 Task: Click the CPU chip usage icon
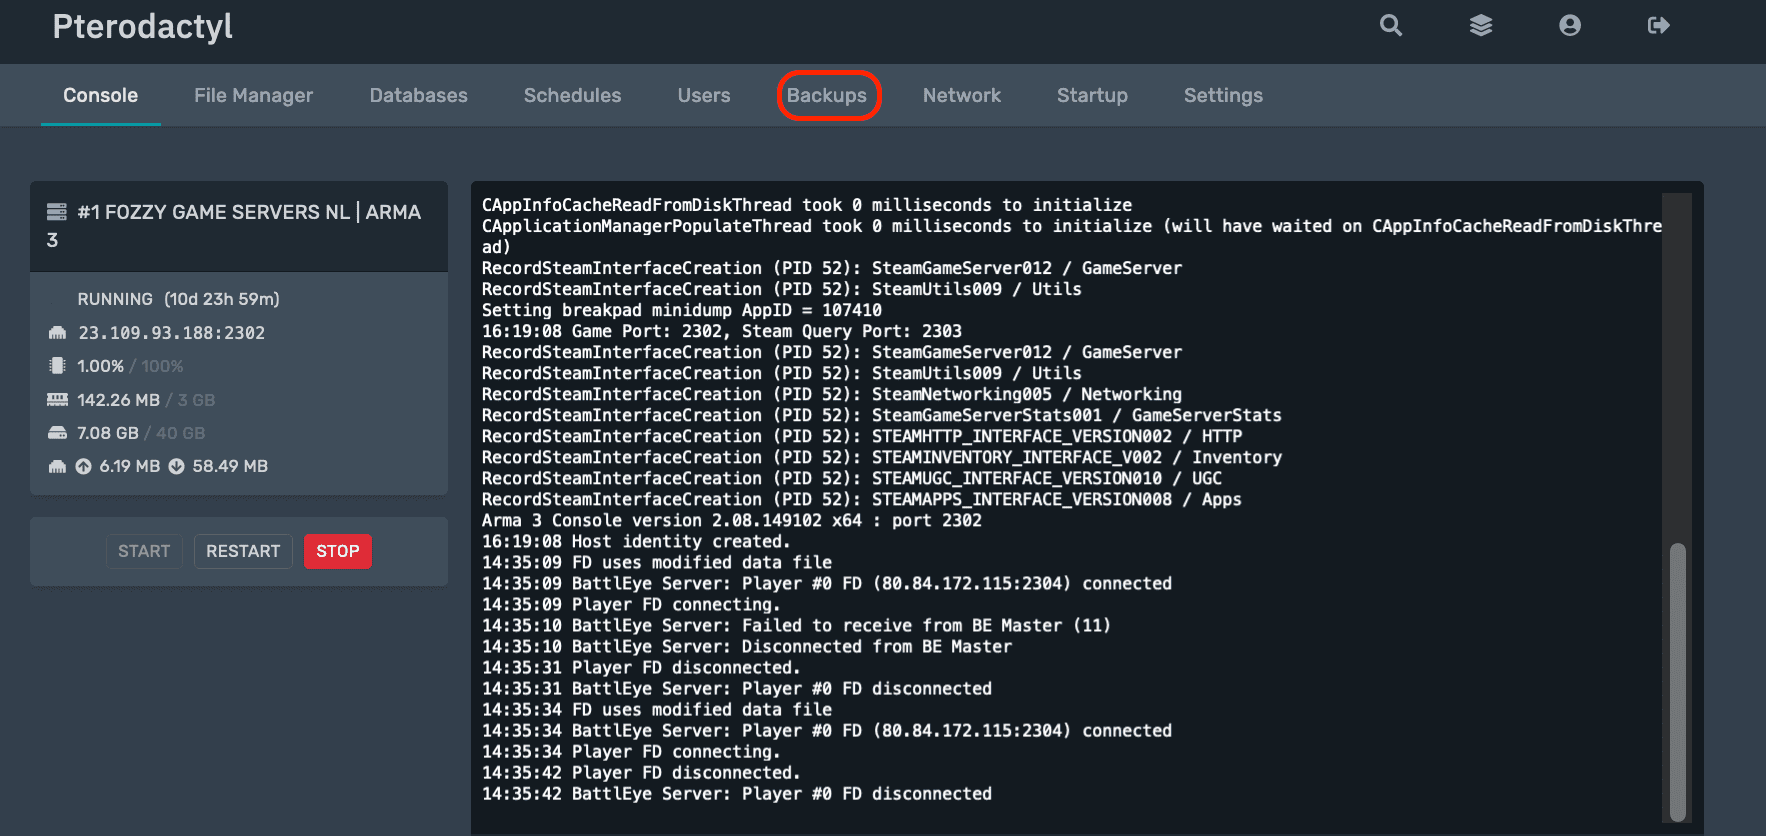(57, 366)
